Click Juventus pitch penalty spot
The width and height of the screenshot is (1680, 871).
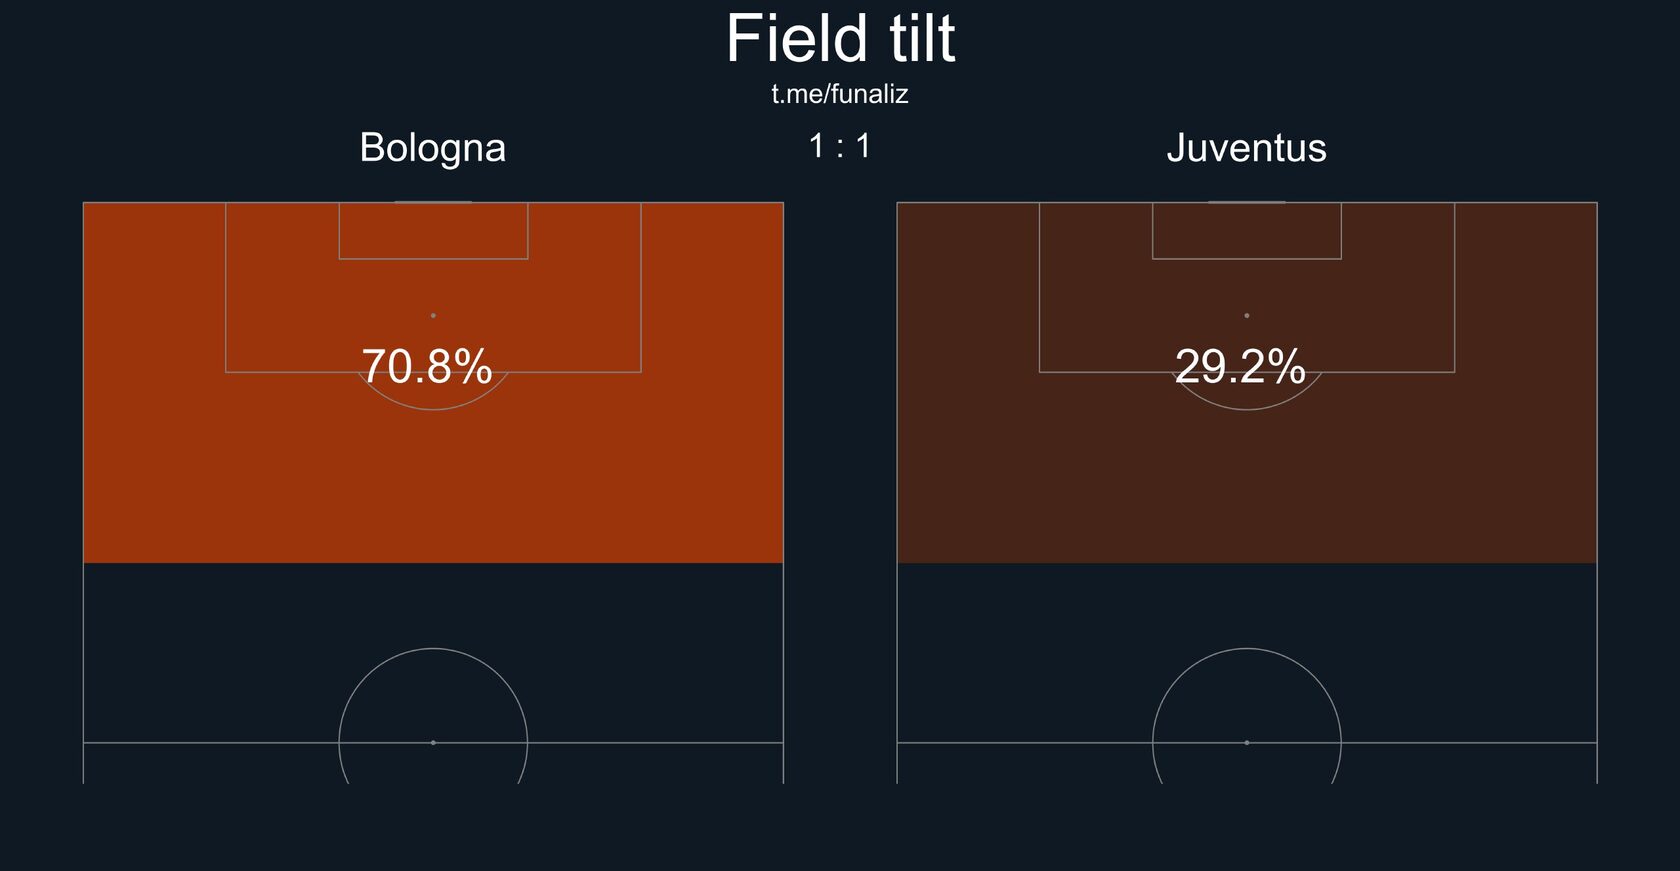(1246, 315)
